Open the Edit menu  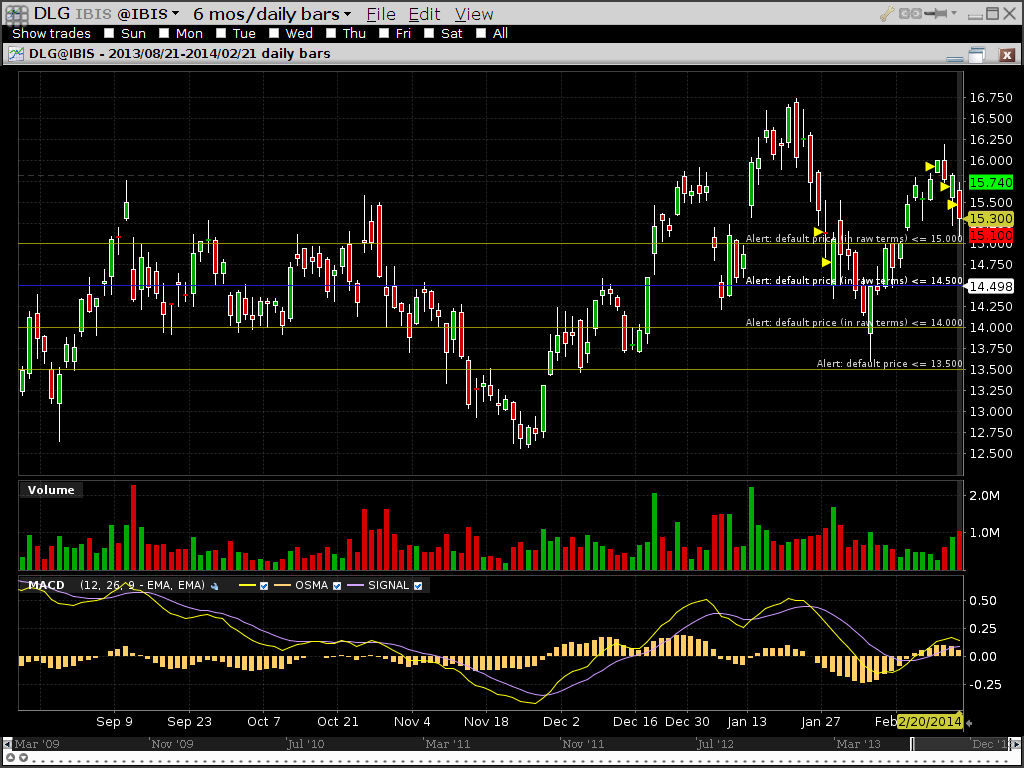point(424,14)
